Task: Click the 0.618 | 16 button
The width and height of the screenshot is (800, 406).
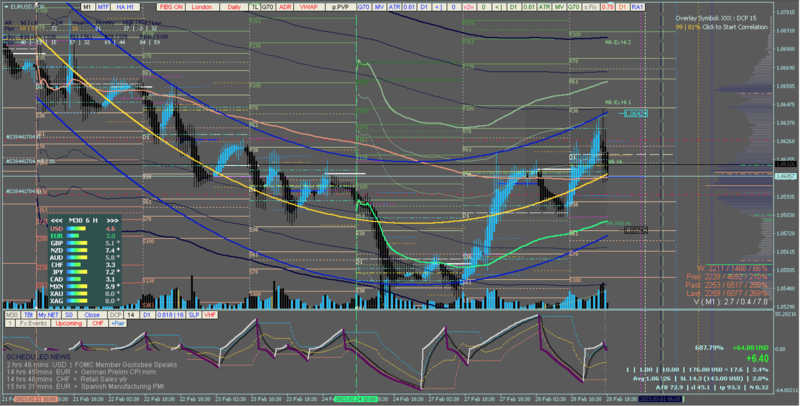Action: click(170, 315)
